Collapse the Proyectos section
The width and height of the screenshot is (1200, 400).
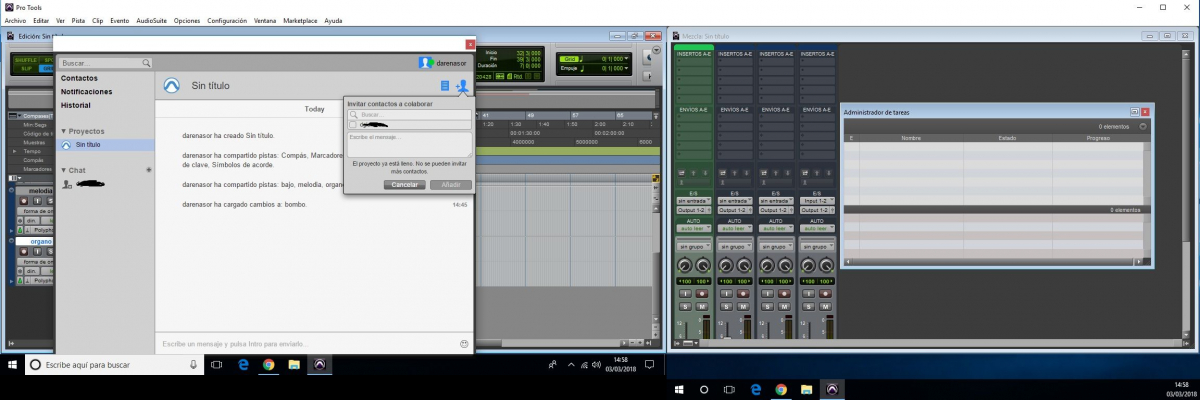click(x=64, y=131)
